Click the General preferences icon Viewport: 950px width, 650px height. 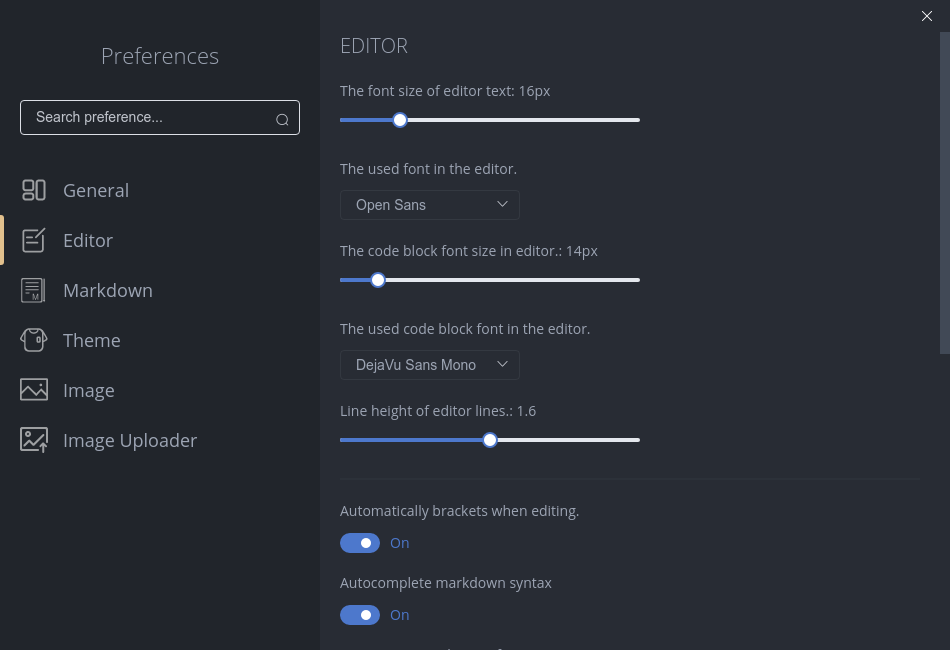pyautogui.click(x=34, y=190)
